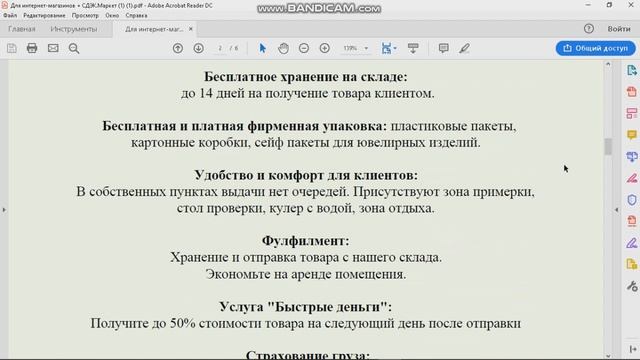Click heading Бесплатное хранение на складе

tap(306, 77)
